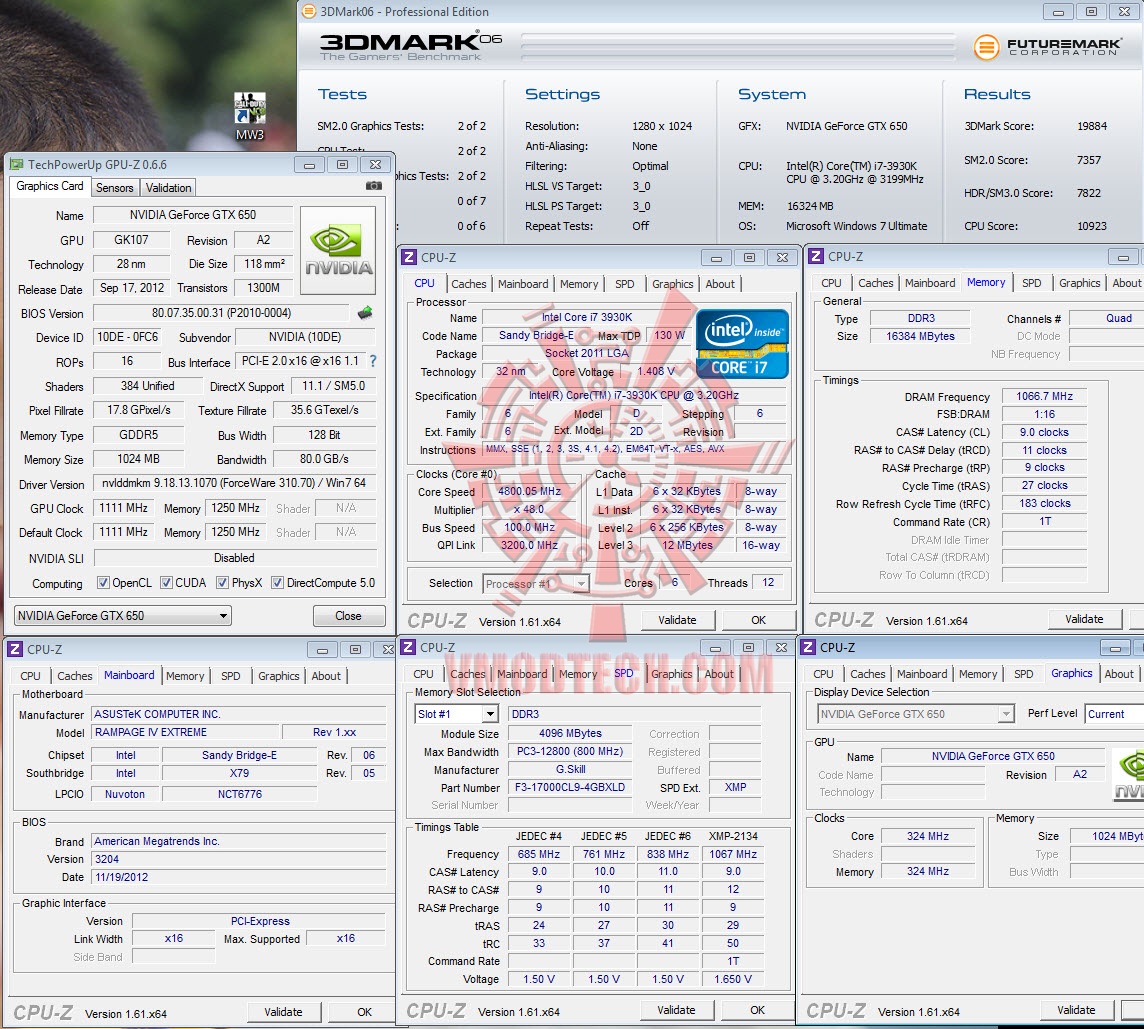
Task: Toggle the OpenCL checkbox
Action: tap(103, 582)
